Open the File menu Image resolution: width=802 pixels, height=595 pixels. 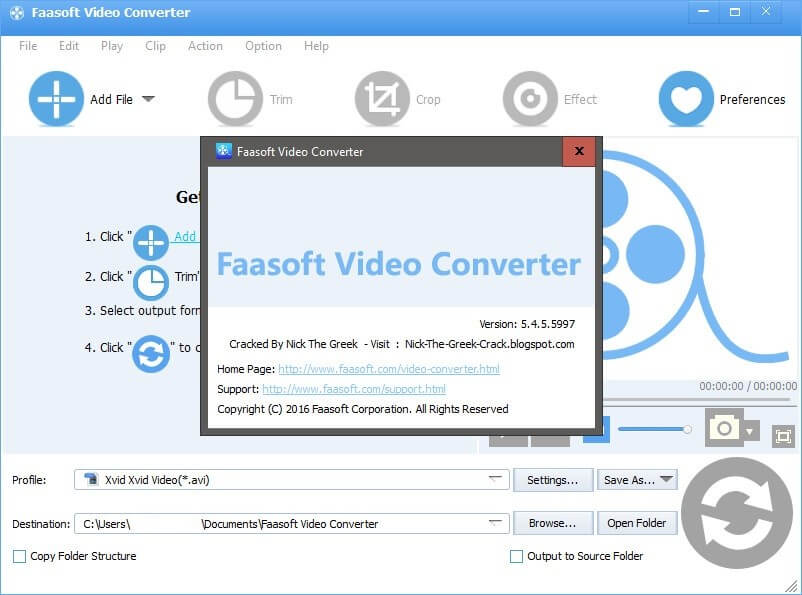(x=28, y=46)
